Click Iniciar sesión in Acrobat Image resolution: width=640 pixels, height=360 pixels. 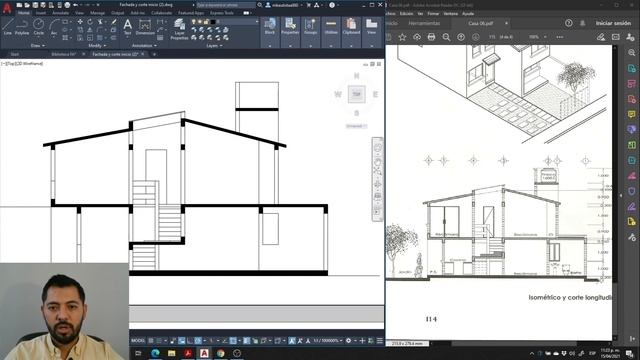(x=613, y=23)
